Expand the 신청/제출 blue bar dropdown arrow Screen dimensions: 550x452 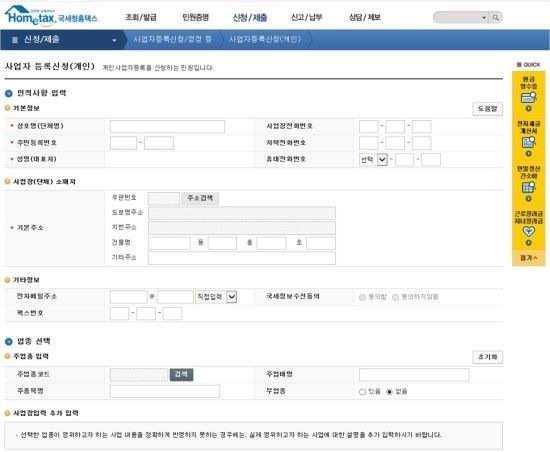[114, 40]
